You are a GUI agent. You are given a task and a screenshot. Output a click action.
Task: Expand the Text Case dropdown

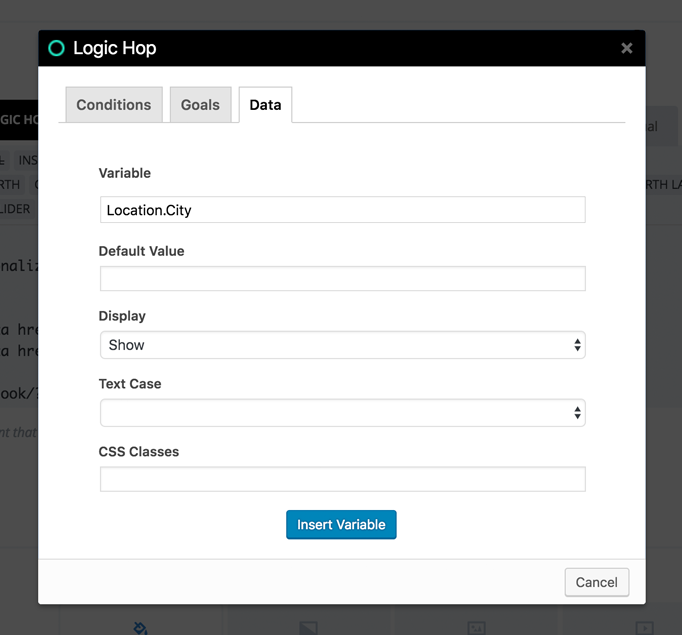343,413
